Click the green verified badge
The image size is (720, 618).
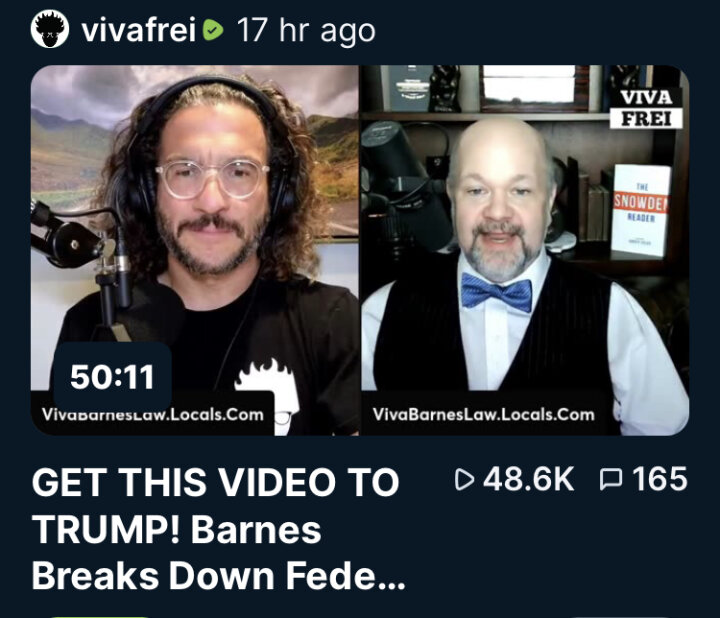pyautogui.click(x=213, y=30)
